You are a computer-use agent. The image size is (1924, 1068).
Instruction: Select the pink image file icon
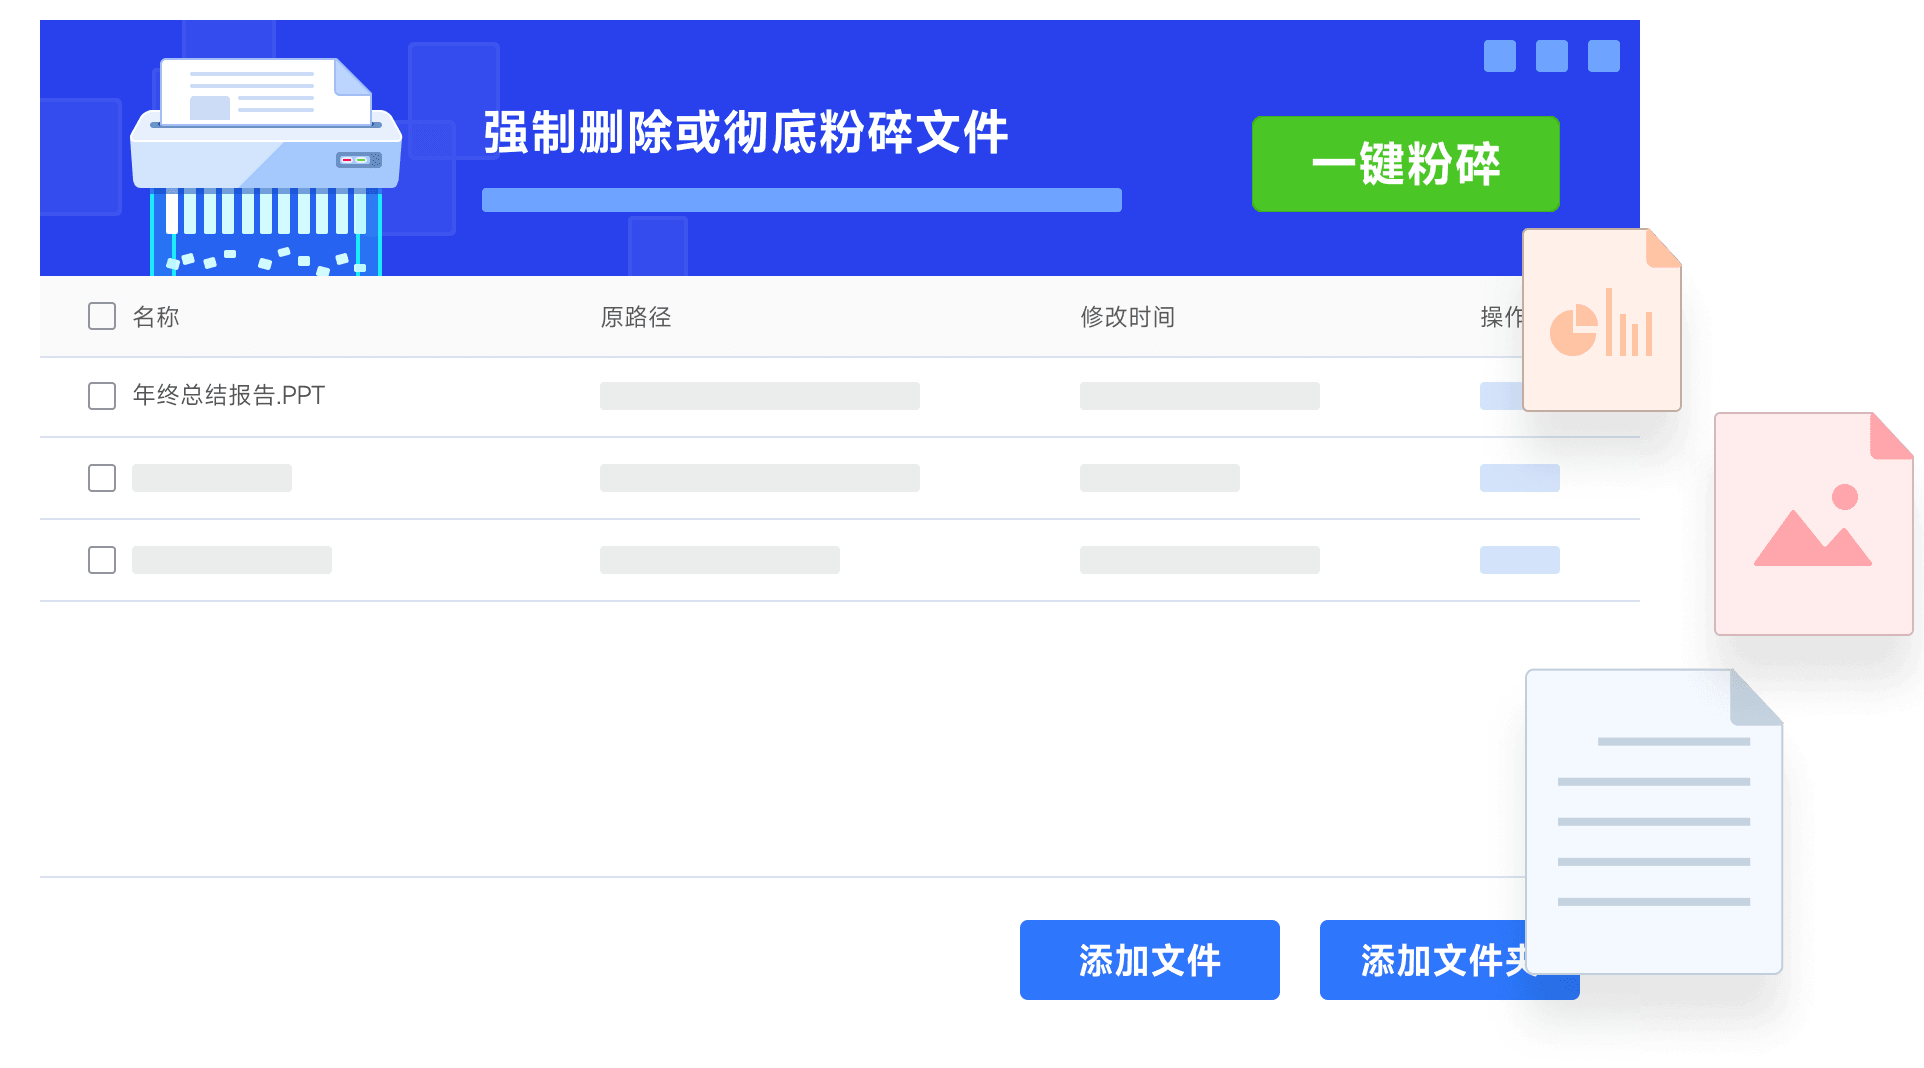tap(1813, 524)
